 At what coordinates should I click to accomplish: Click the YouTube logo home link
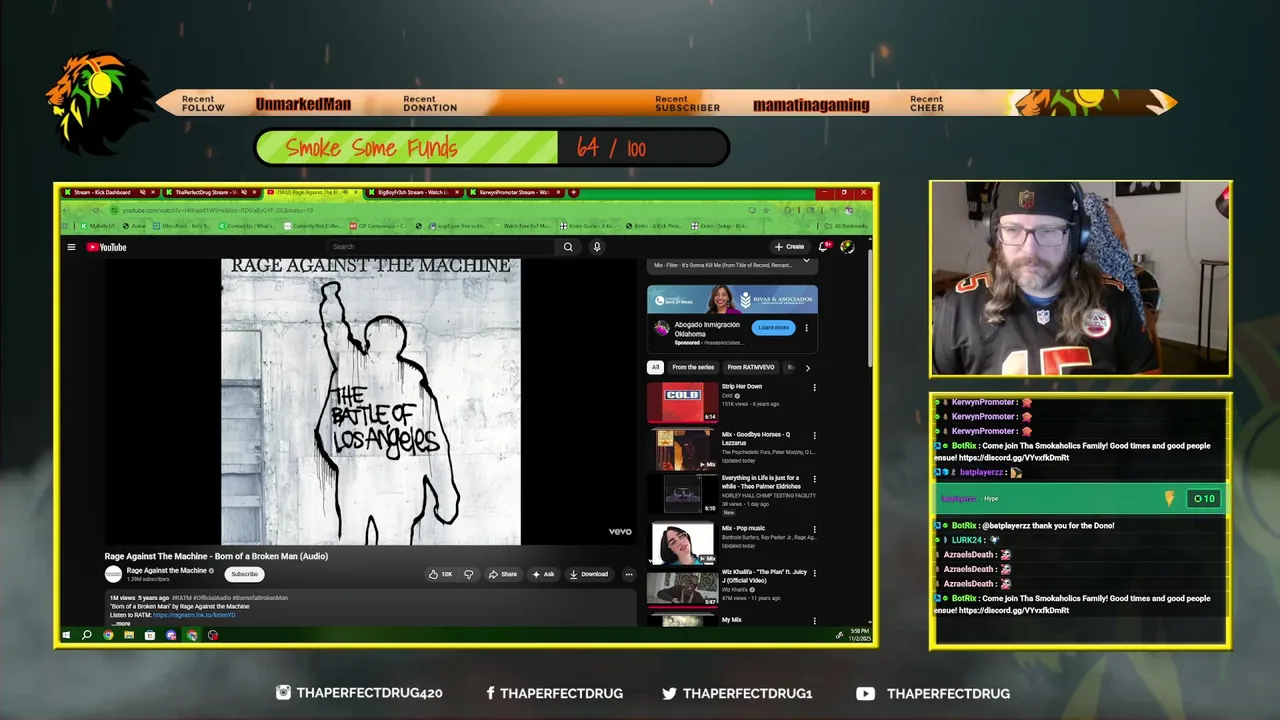(106, 247)
